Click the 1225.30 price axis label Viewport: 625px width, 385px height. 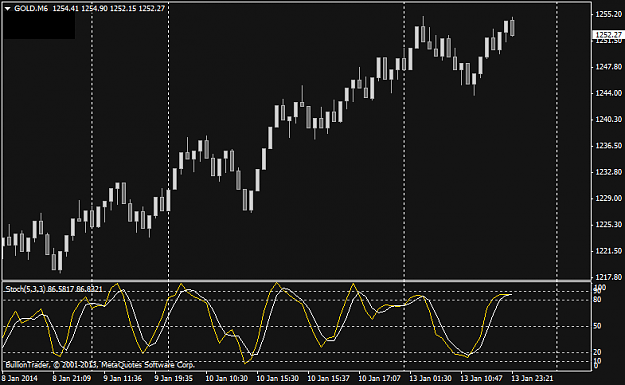608,225
